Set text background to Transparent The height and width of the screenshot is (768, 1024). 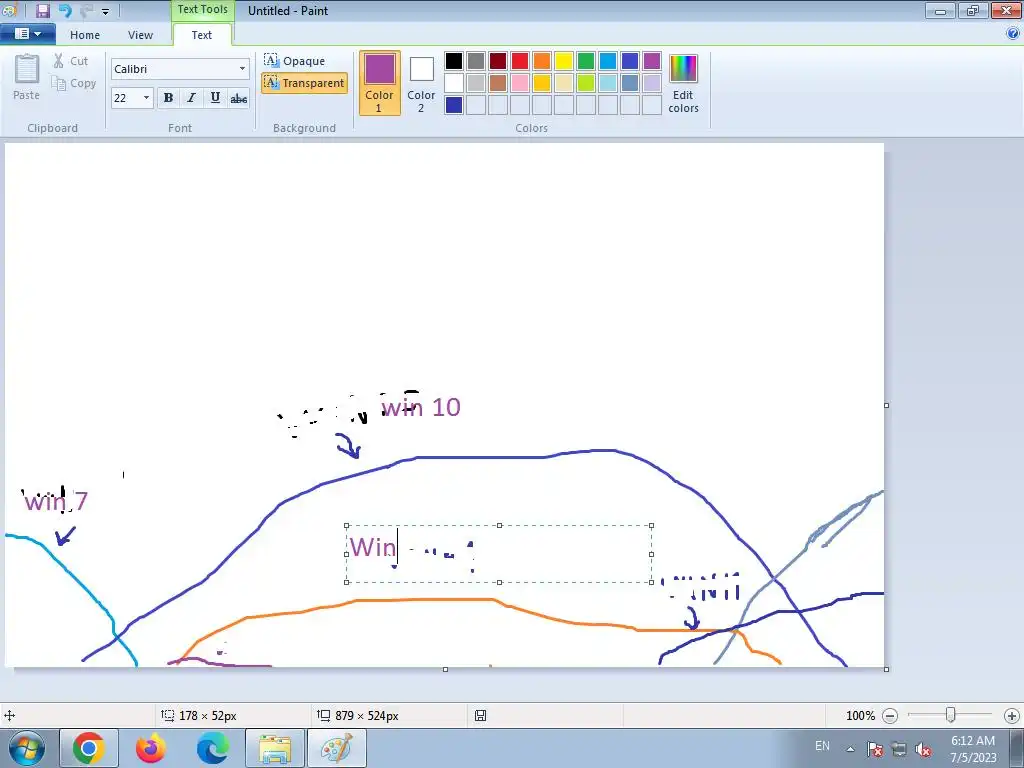(304, 83)
